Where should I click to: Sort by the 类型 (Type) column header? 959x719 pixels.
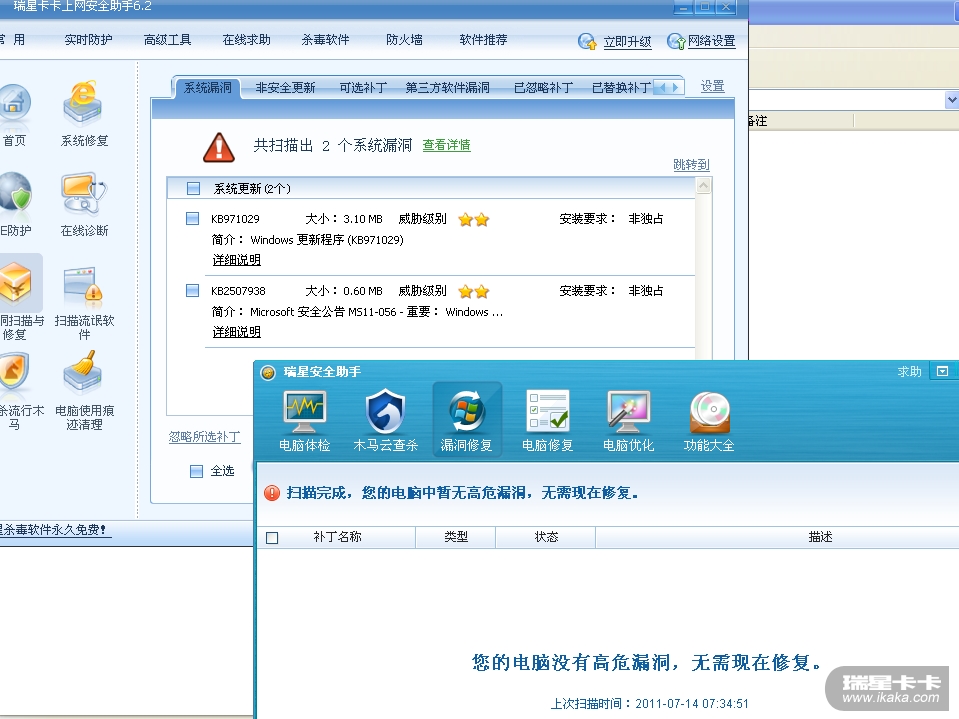(x=456, y=537)
